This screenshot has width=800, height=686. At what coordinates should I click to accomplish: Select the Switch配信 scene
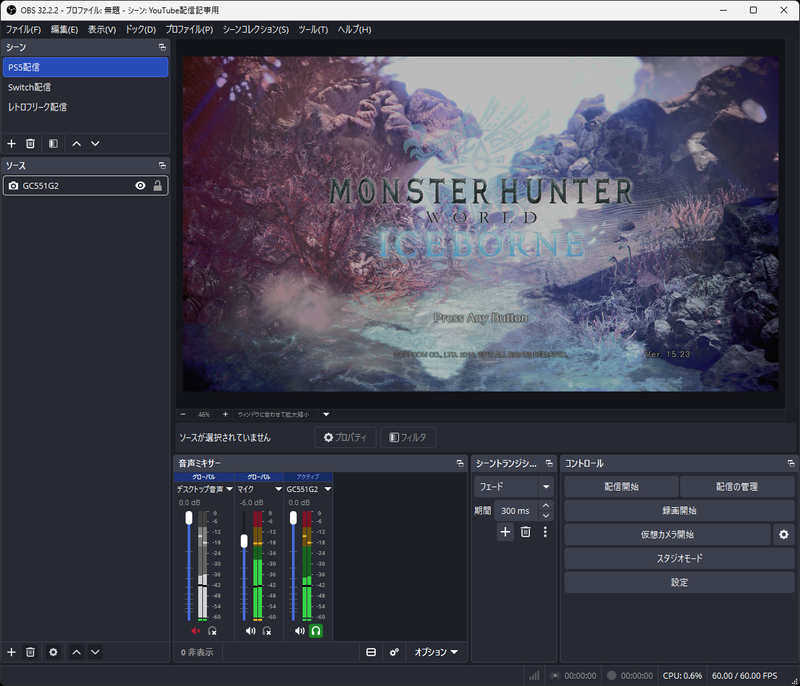point(85,87)
